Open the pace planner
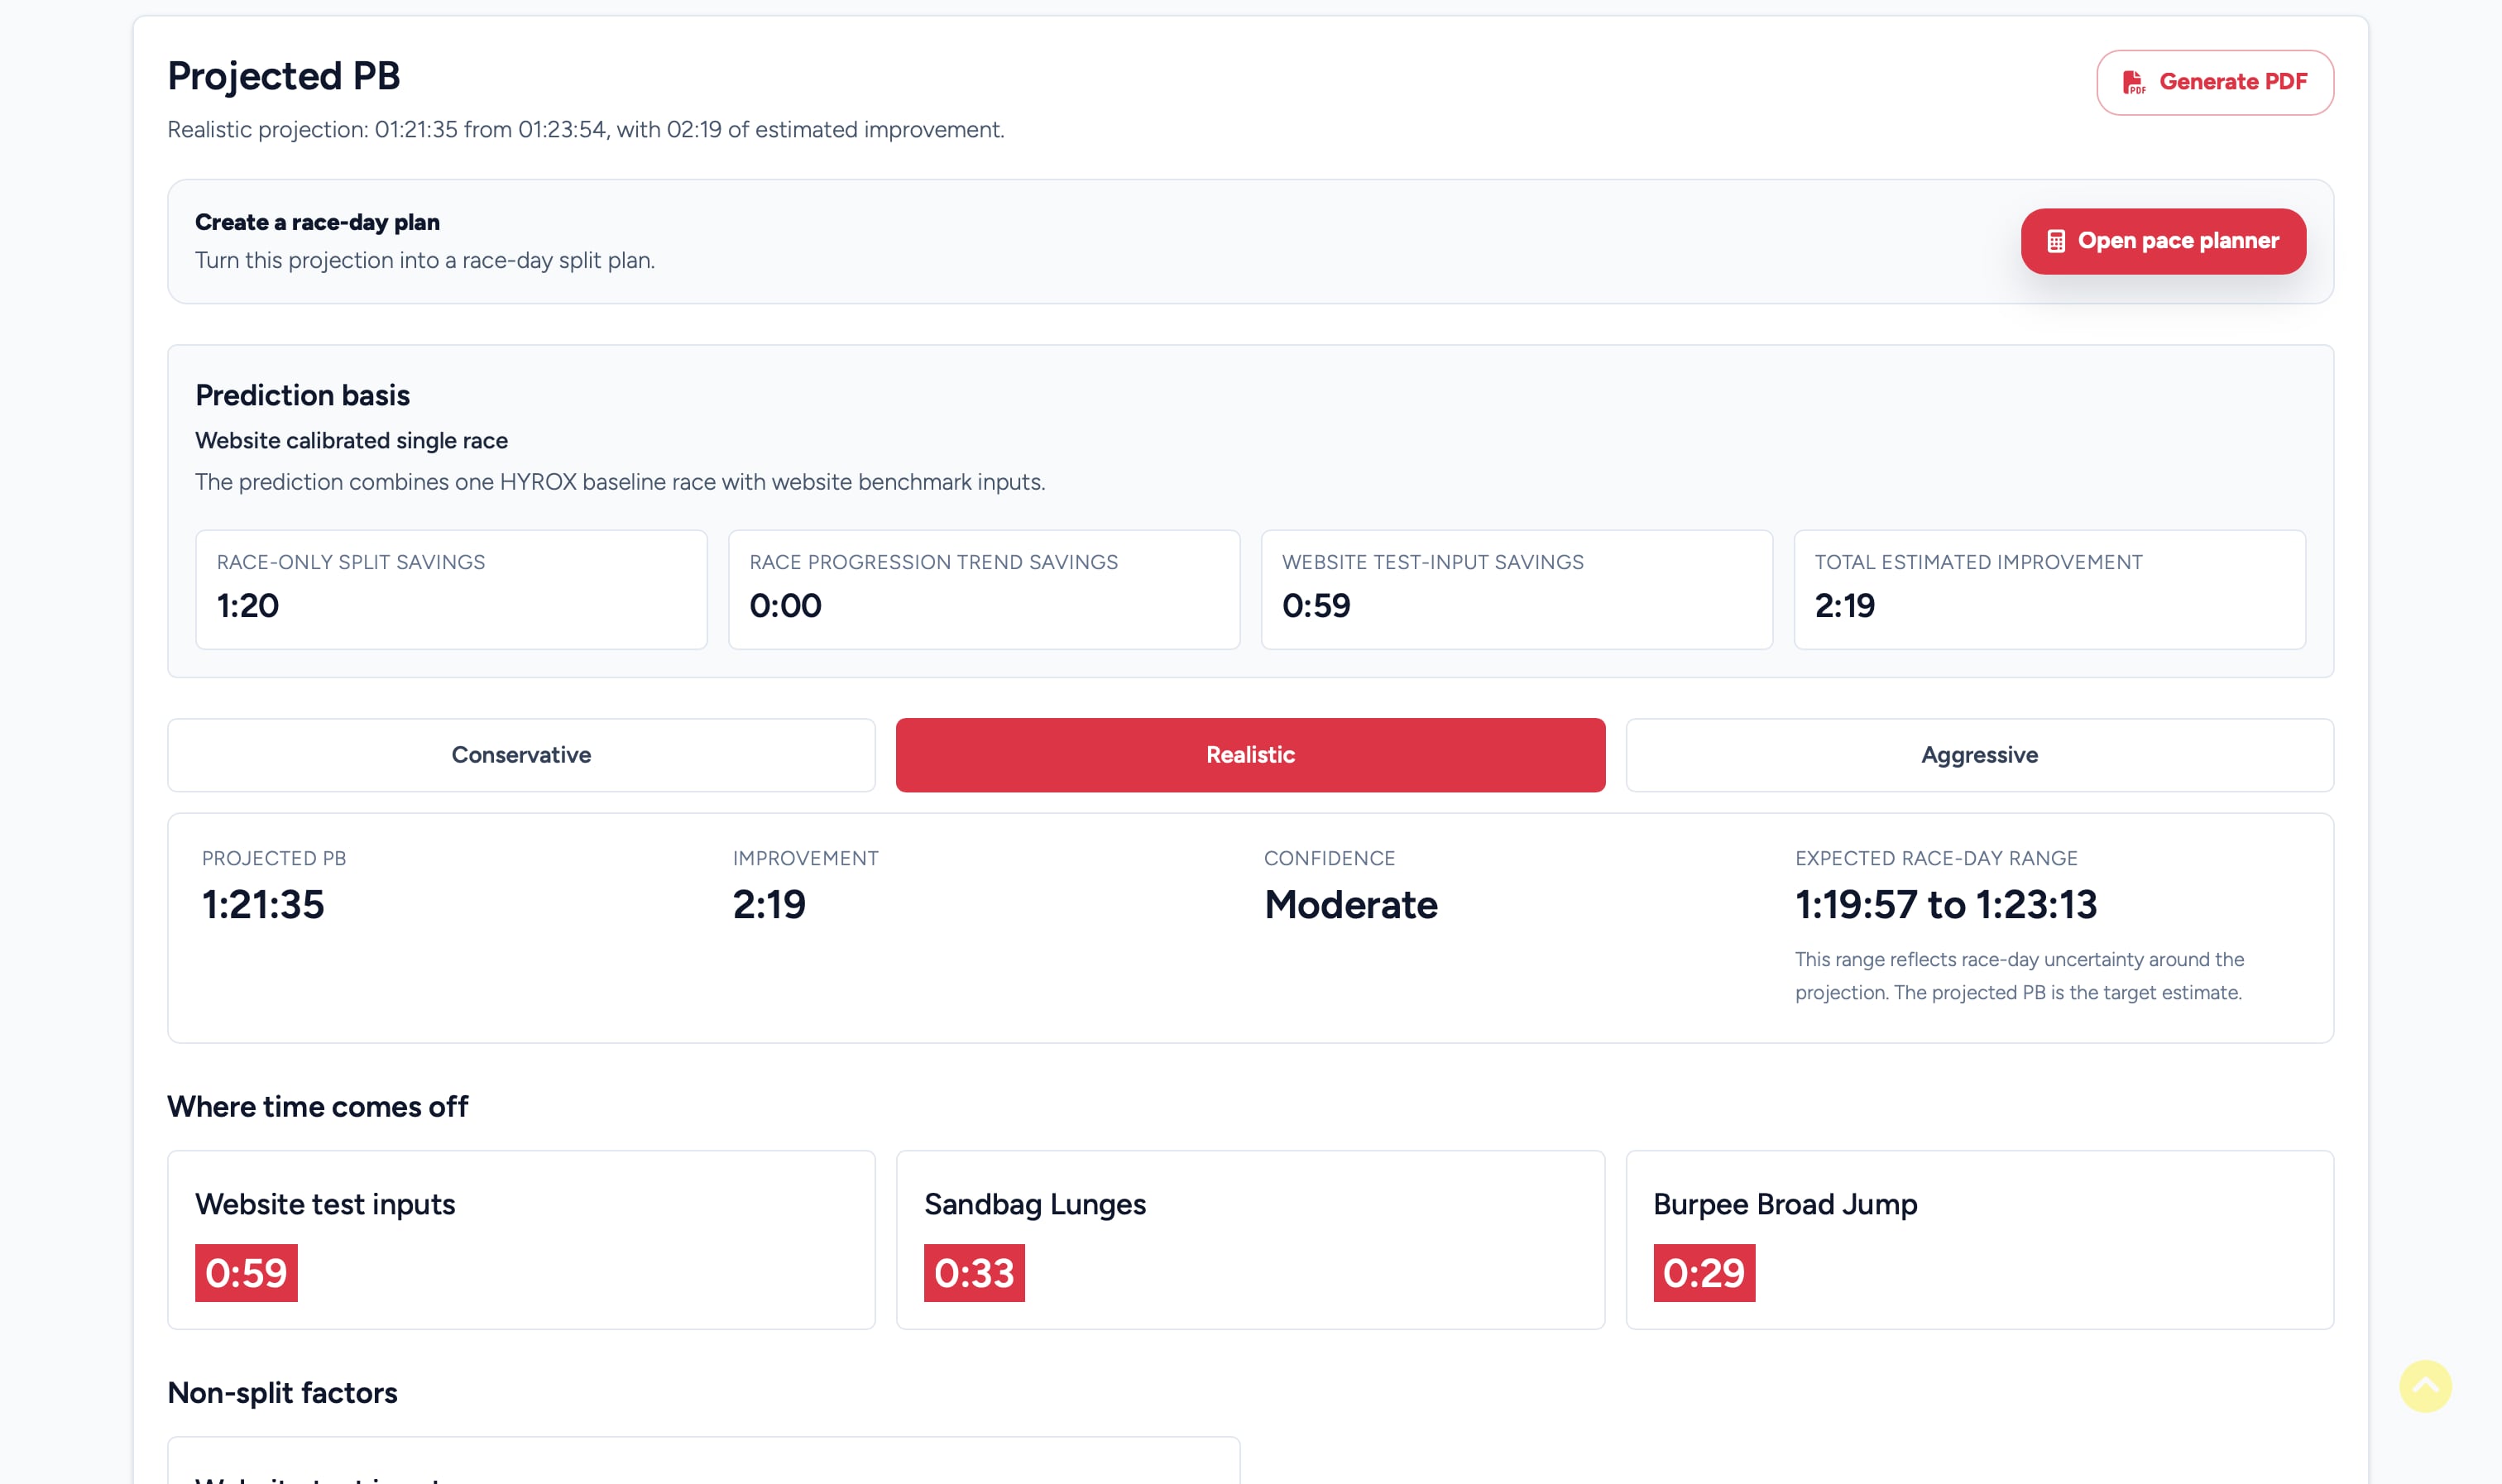The height and width of the screenshot is (1484, 2502). click(2163, 241)
